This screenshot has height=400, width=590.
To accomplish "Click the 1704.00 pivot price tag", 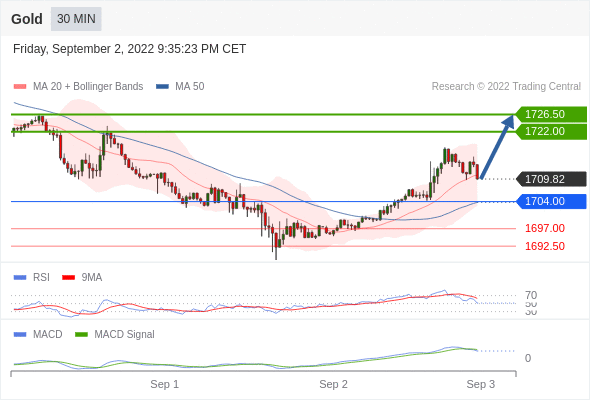I will 550,201.
